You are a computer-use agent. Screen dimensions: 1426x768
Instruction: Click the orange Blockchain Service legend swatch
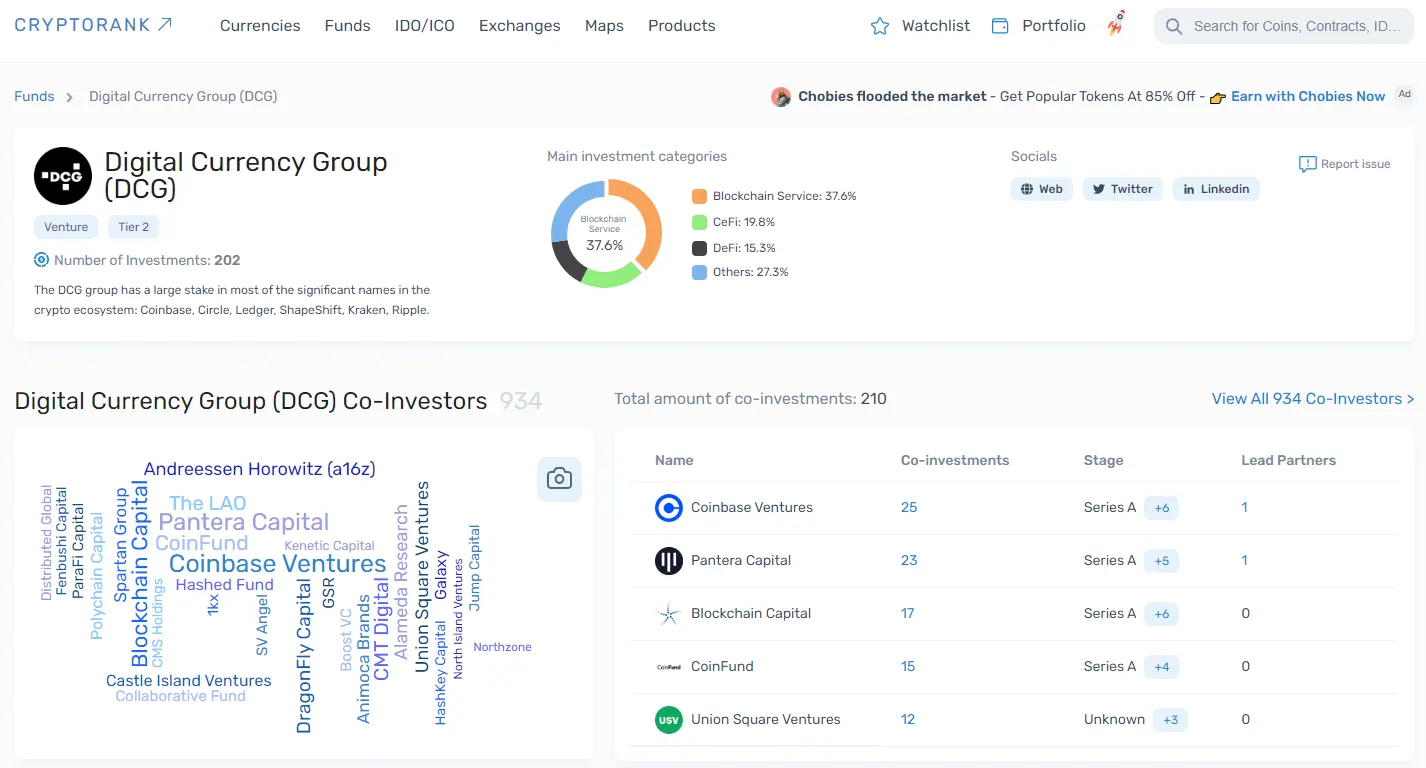[x=699, y=196]
